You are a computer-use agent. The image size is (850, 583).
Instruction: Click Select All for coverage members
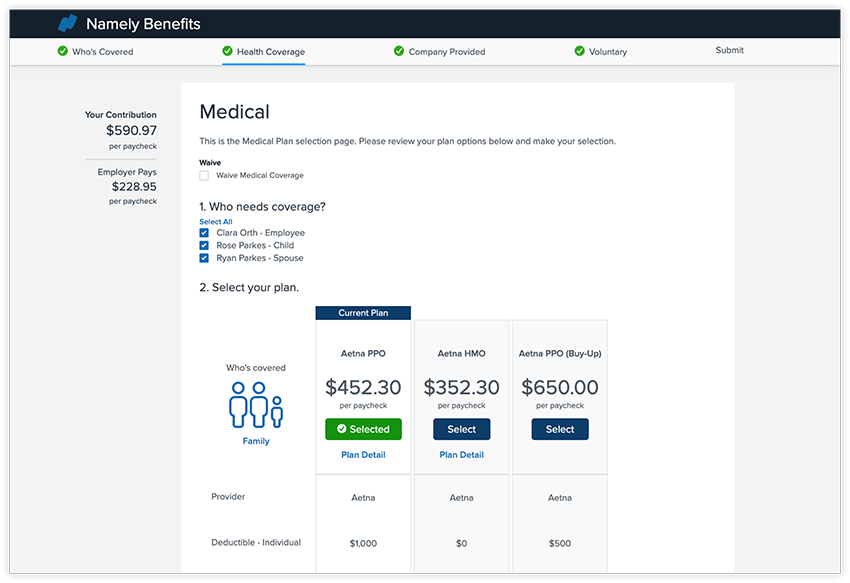tap(217, 220)
